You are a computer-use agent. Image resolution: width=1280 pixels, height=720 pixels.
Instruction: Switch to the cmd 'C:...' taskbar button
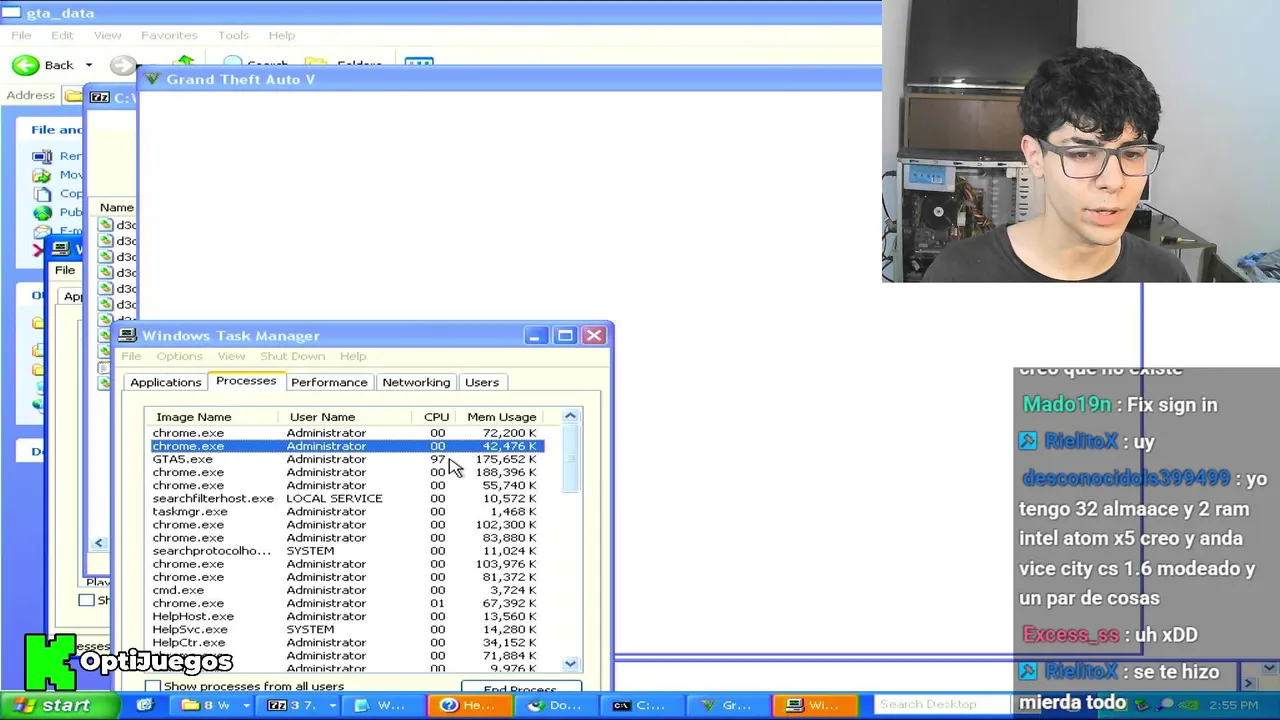(641, 705)
